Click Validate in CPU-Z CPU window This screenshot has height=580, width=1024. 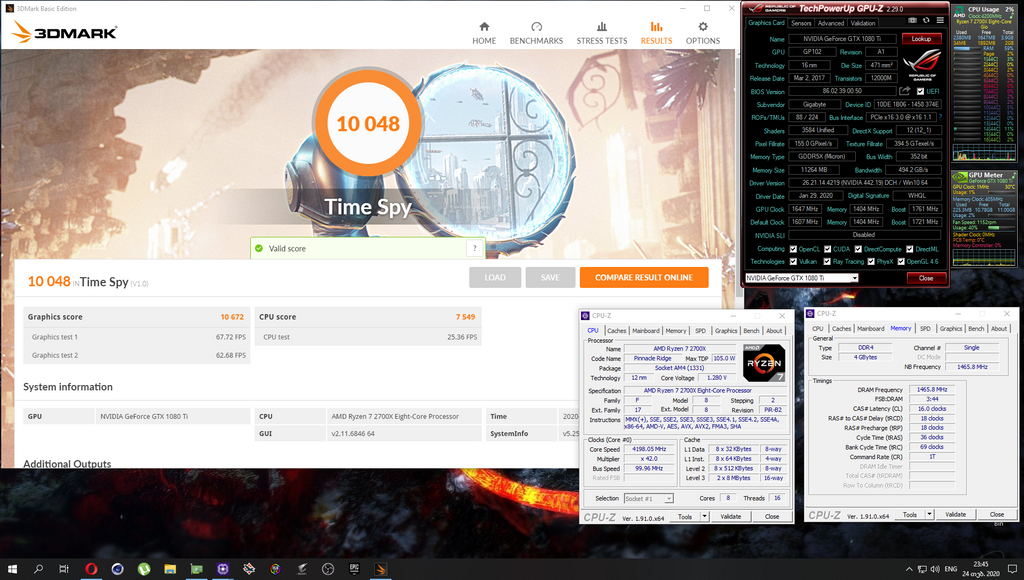(x=730, y=516)
